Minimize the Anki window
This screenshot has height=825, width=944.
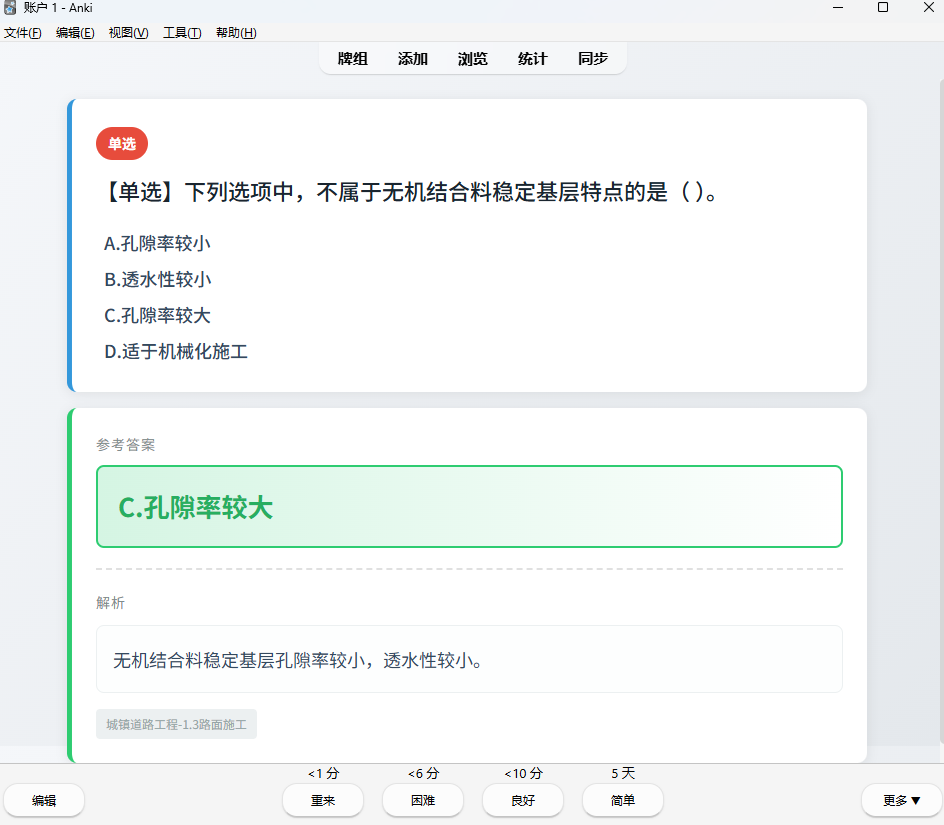click(837, 7)
